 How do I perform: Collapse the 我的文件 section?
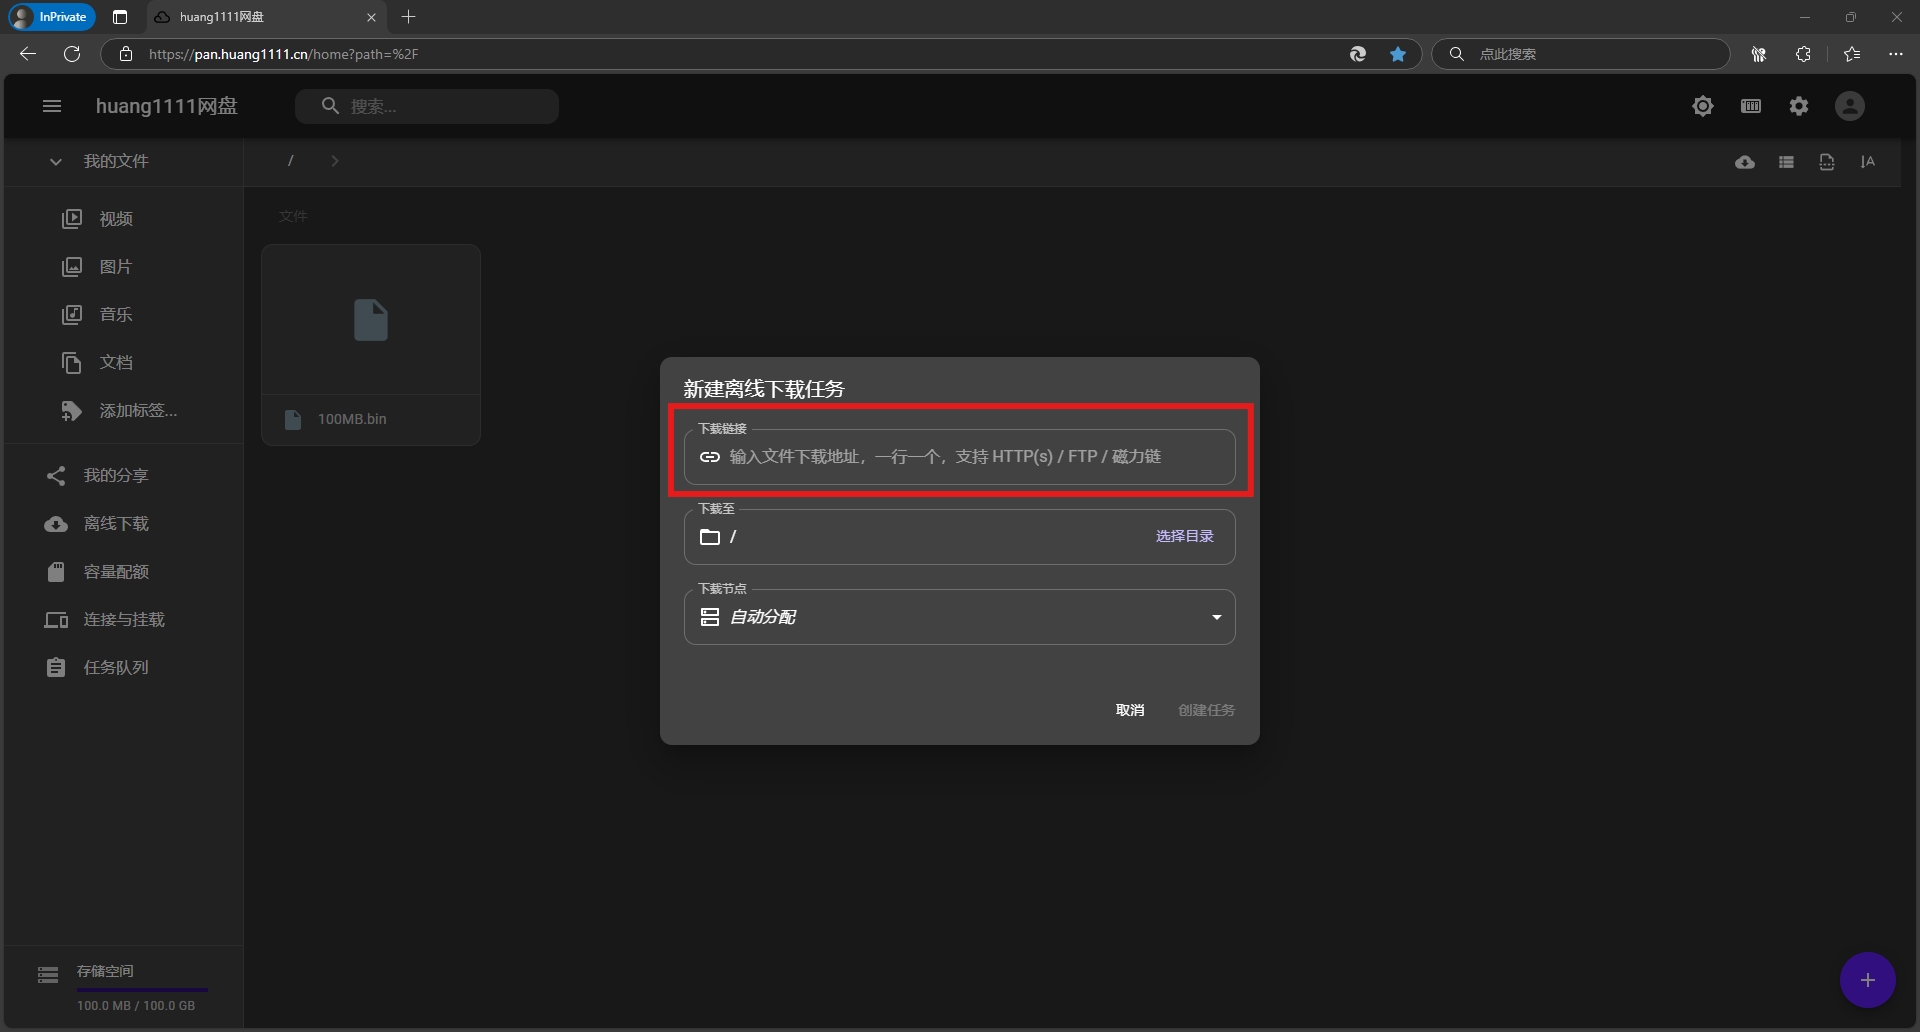click(x=56, y=162)
